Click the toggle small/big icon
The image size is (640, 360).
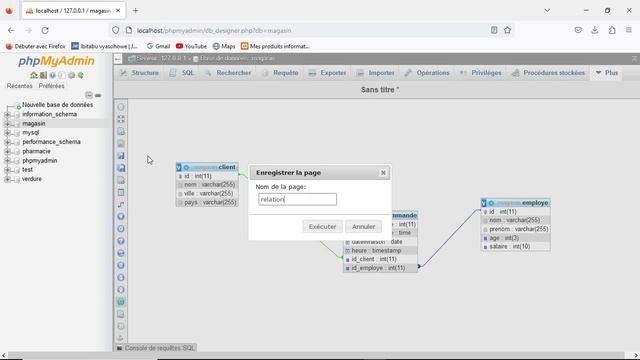click(121, 290)
